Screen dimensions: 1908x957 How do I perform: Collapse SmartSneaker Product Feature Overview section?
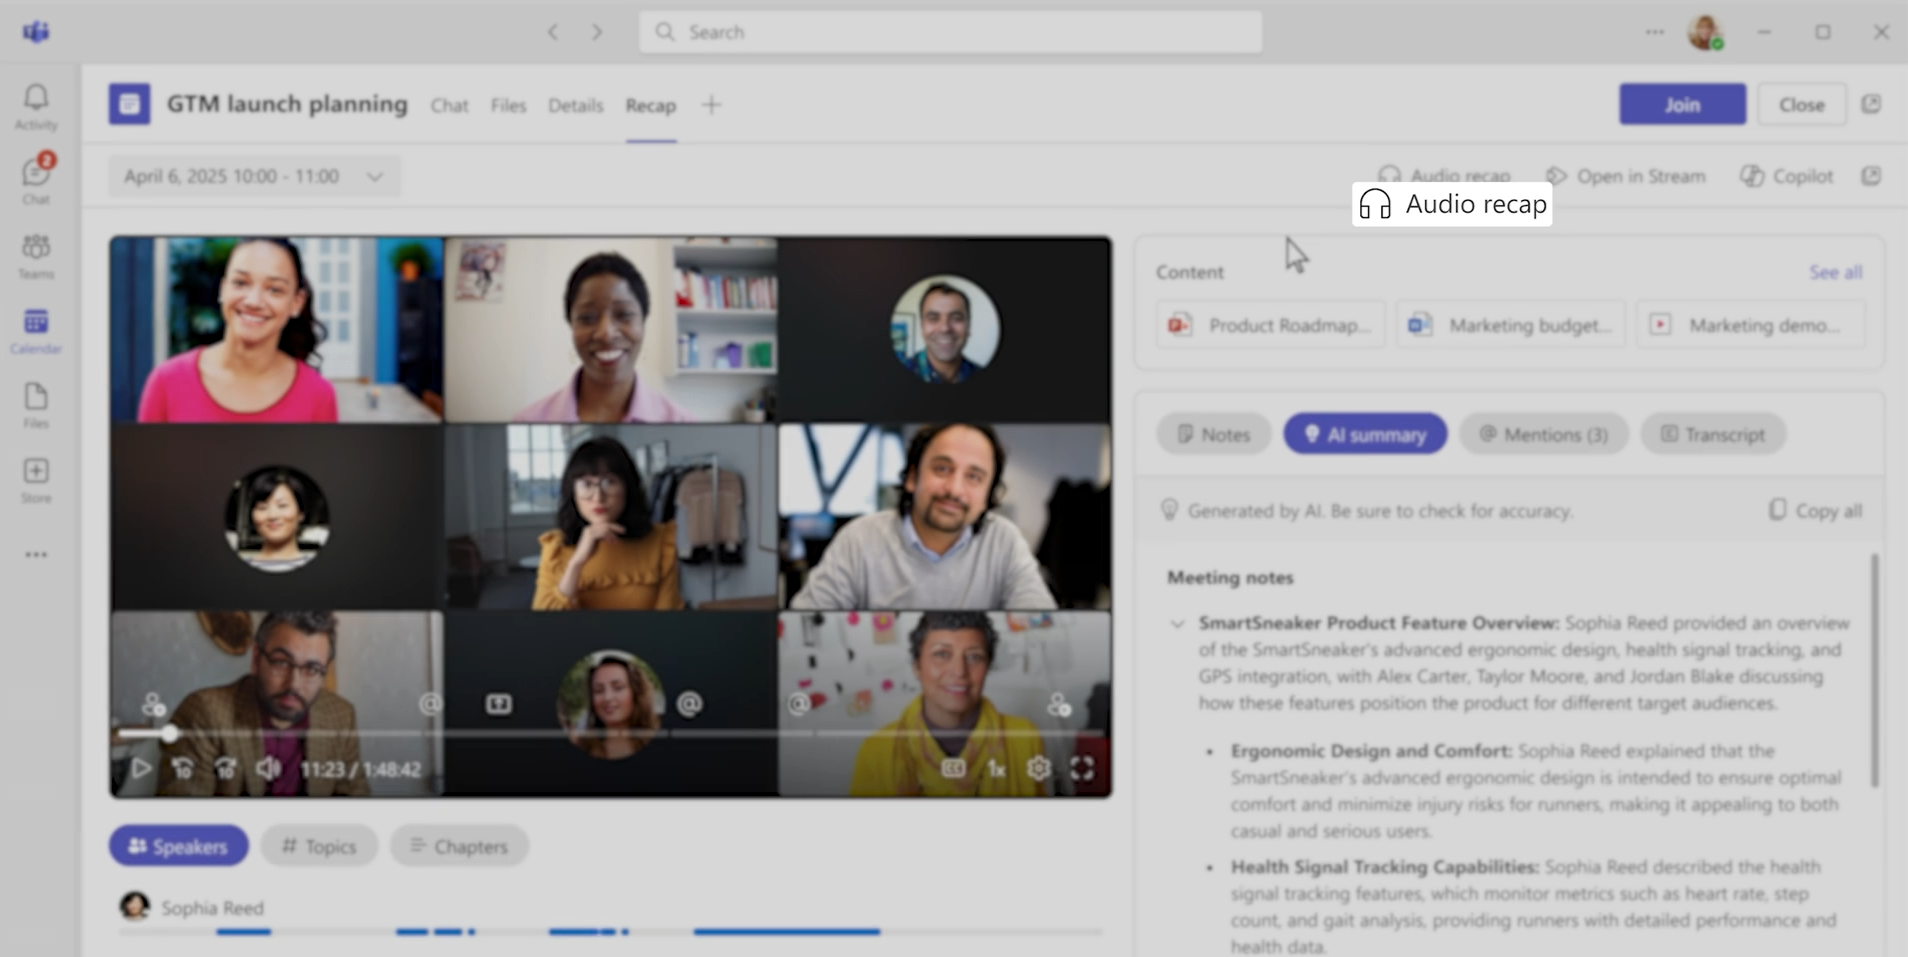(1177, 624)
